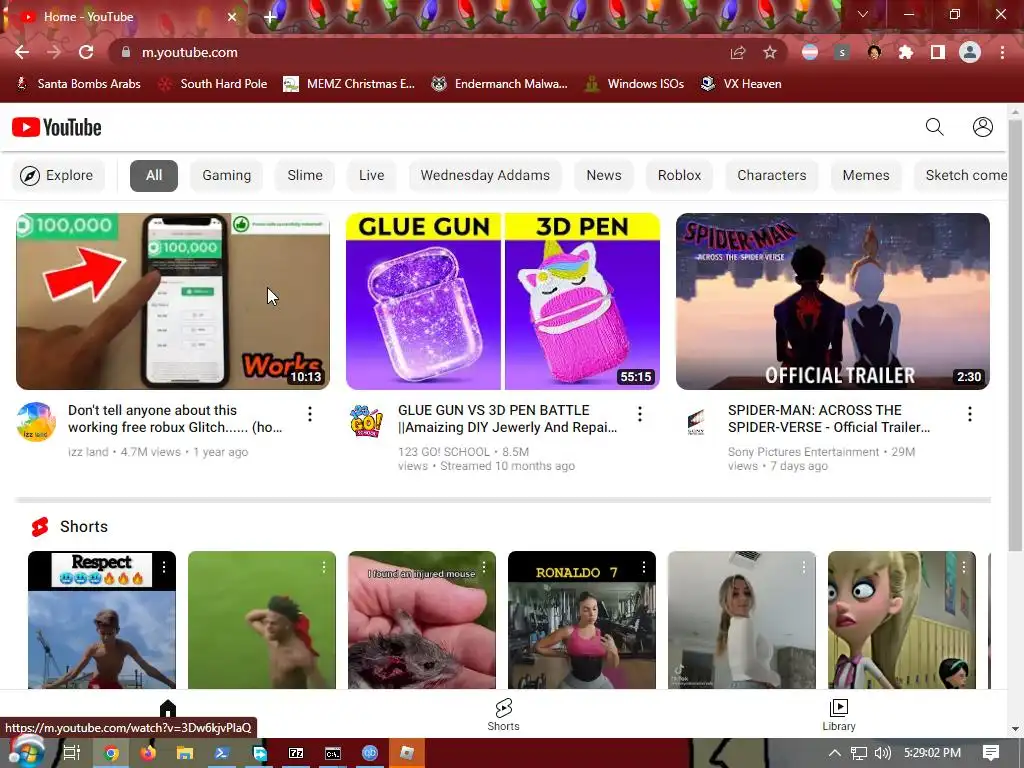The image size is (1024, 768).
Task: Open Sony Pictures channel avatar
Action: (x=696, y=422)
